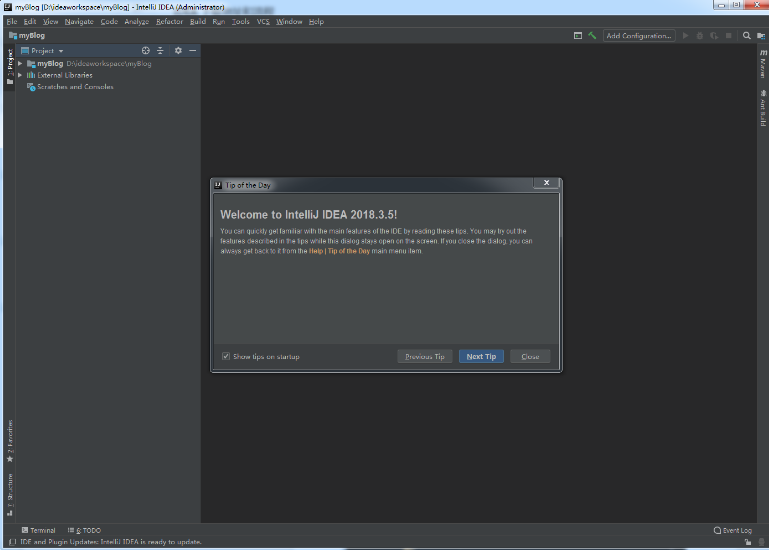Open the Code menu
Viewport: 769px width, 550px height.
click(109, 22)
